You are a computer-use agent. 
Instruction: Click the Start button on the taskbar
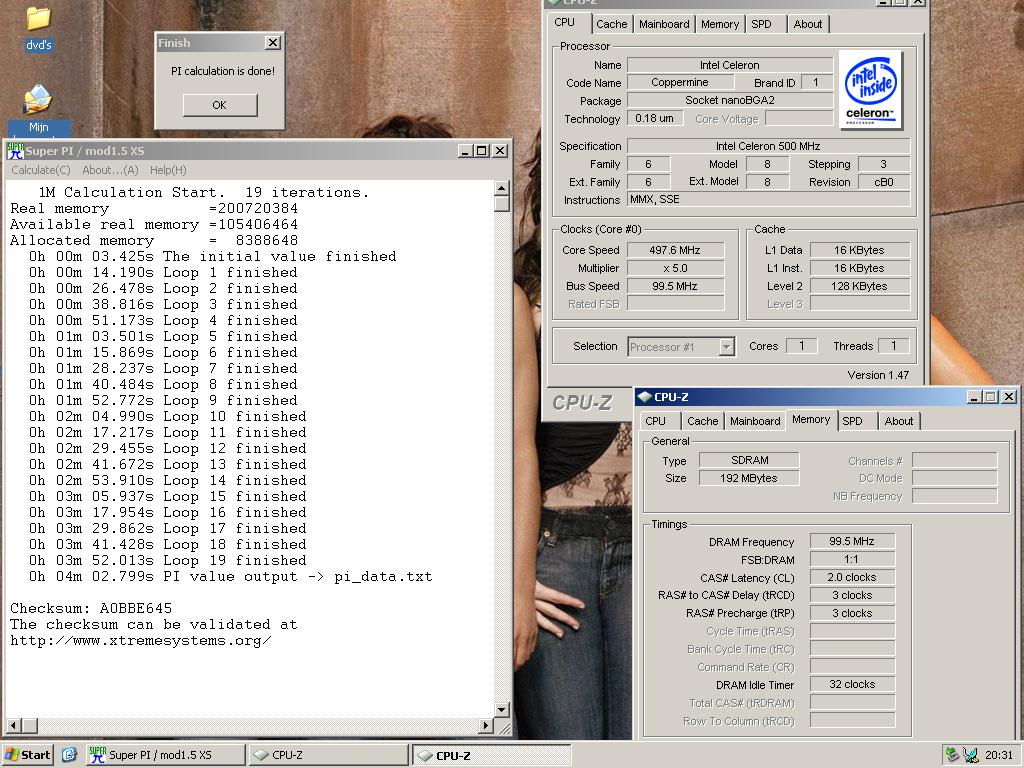point(27,755)
